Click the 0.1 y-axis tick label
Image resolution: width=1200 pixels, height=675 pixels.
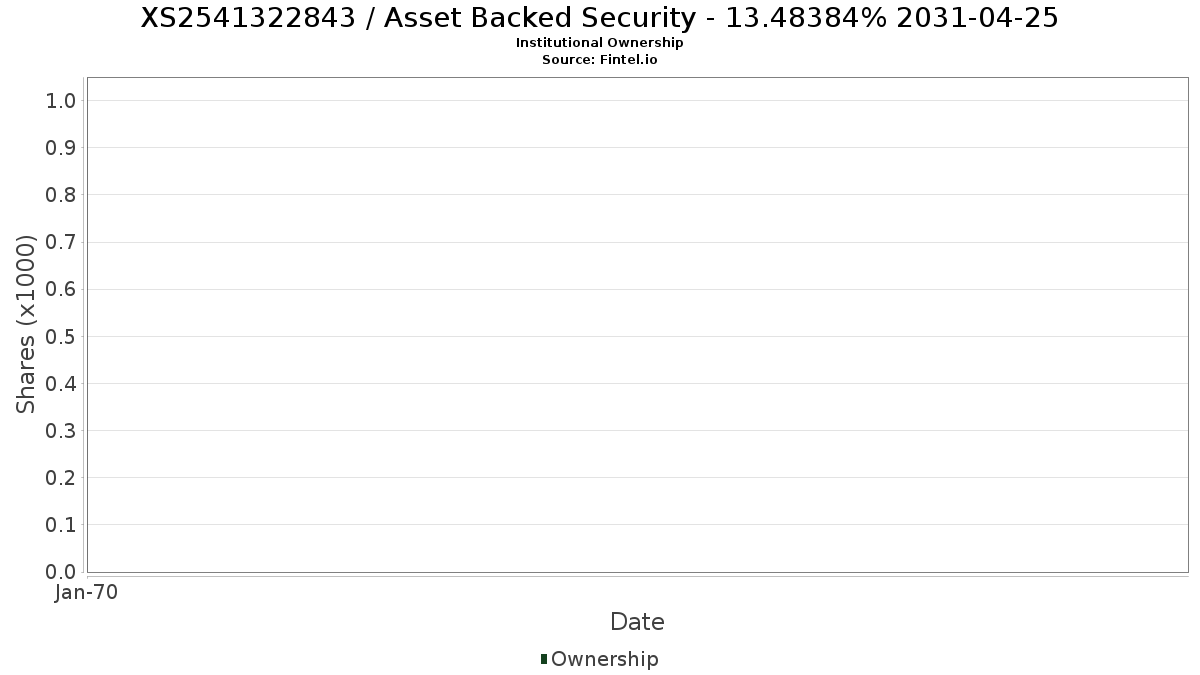(x=61, y=525)
